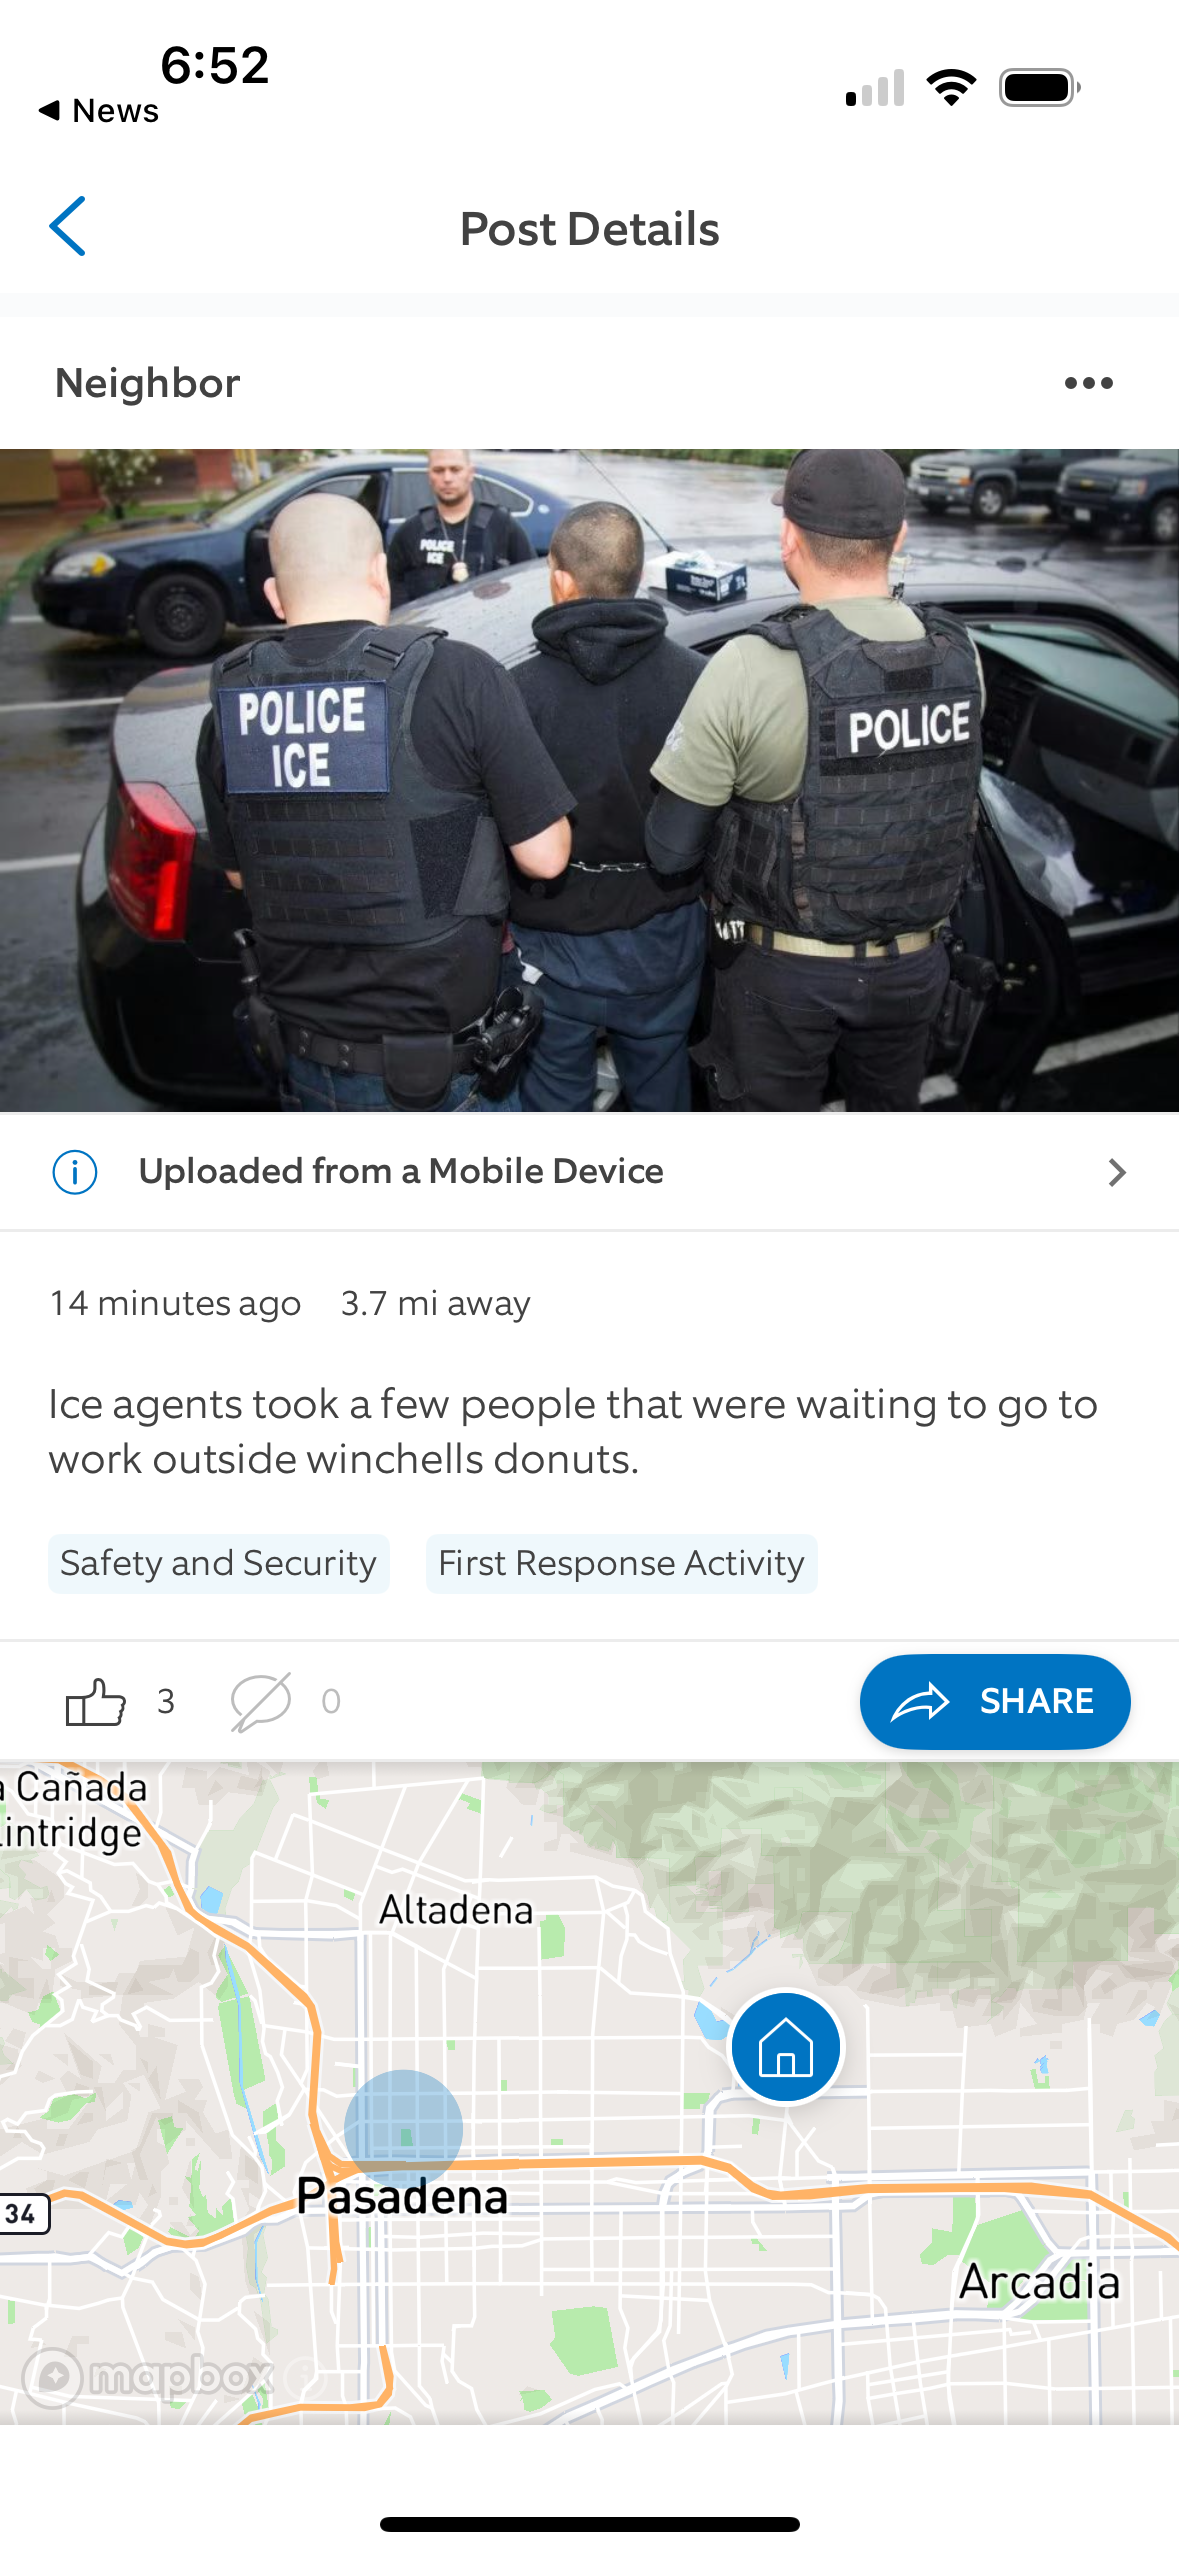View the ICE police photo full size
The image size is (1179, 2556).
click(x=589, y=780)
